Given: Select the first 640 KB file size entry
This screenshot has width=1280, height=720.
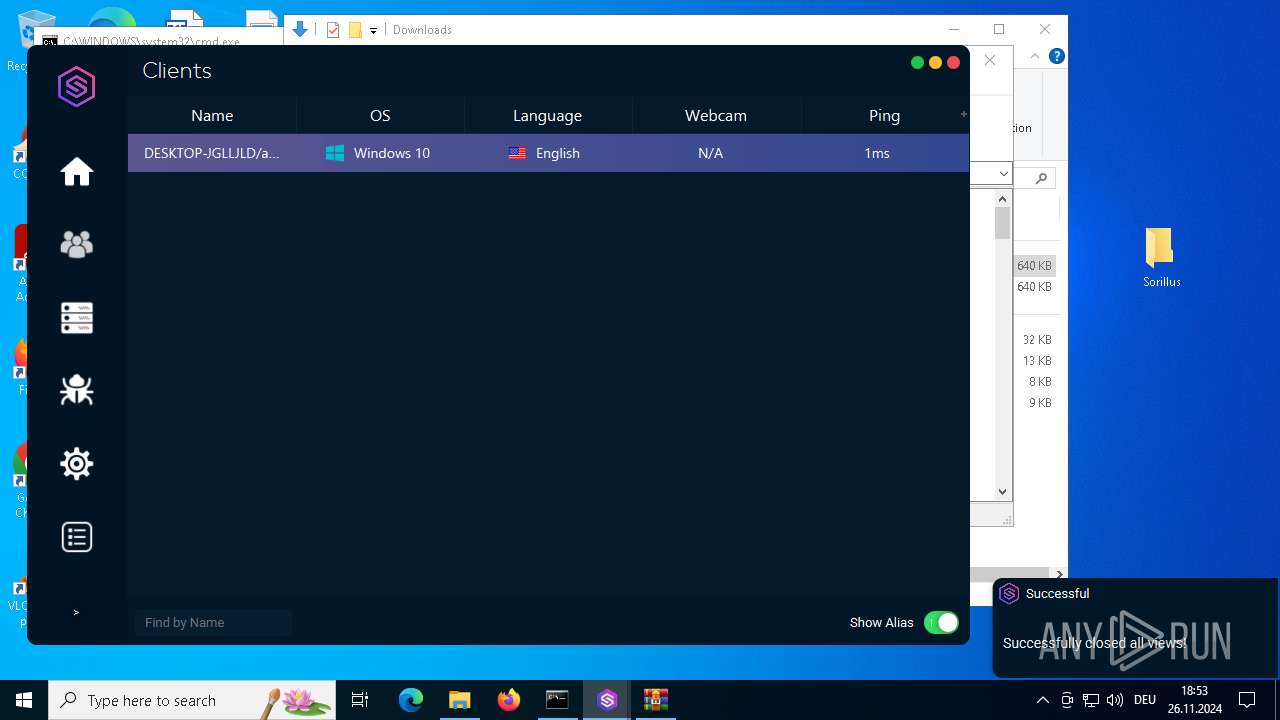Looking at the screenshot, I should click(x=1034, y=266).
